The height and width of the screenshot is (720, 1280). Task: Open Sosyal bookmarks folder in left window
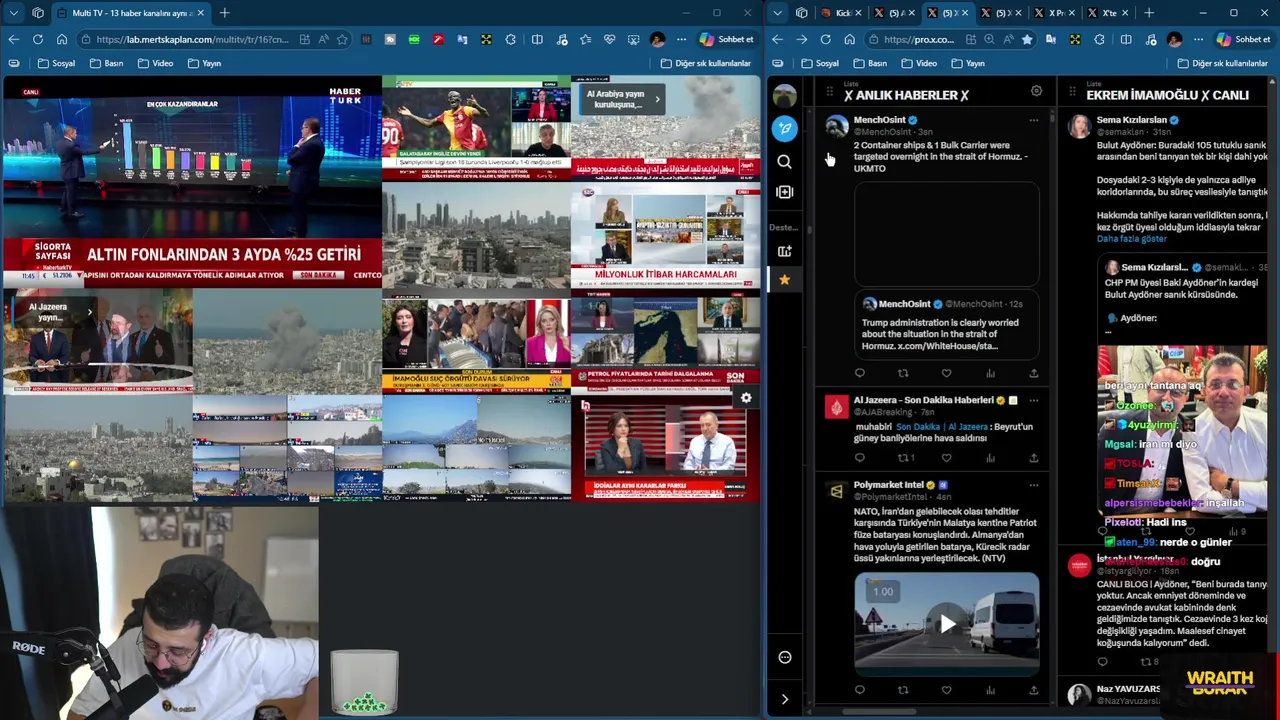[x=56, y=63]
